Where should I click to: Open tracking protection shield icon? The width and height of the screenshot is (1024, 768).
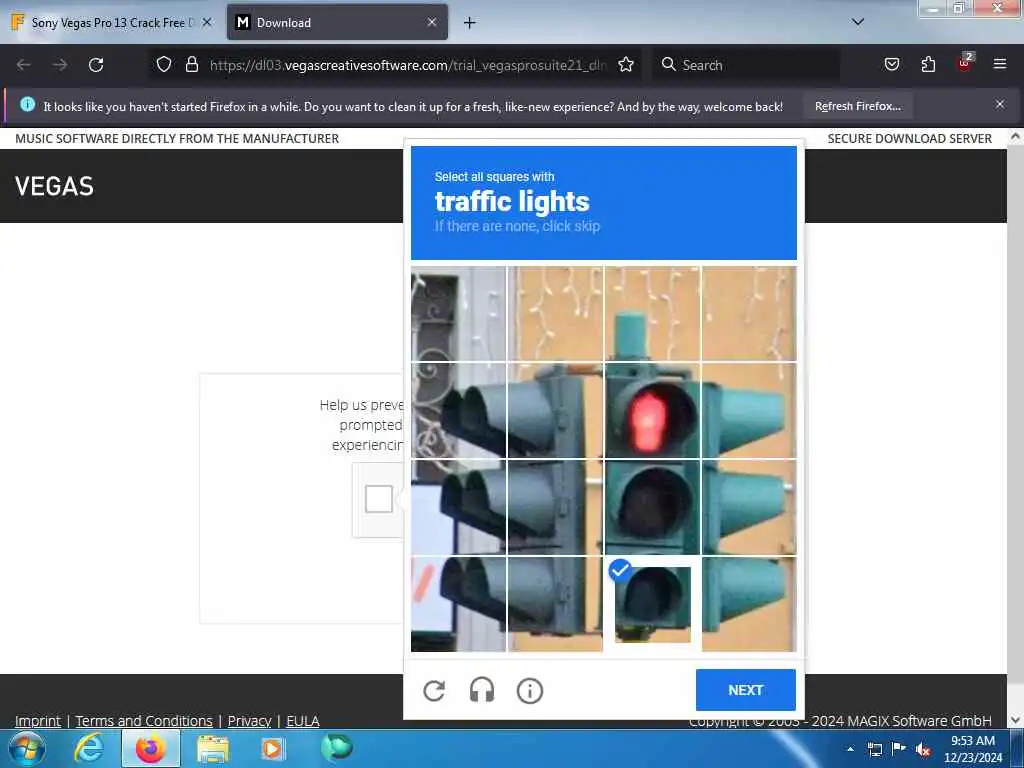tap(164, 64)
